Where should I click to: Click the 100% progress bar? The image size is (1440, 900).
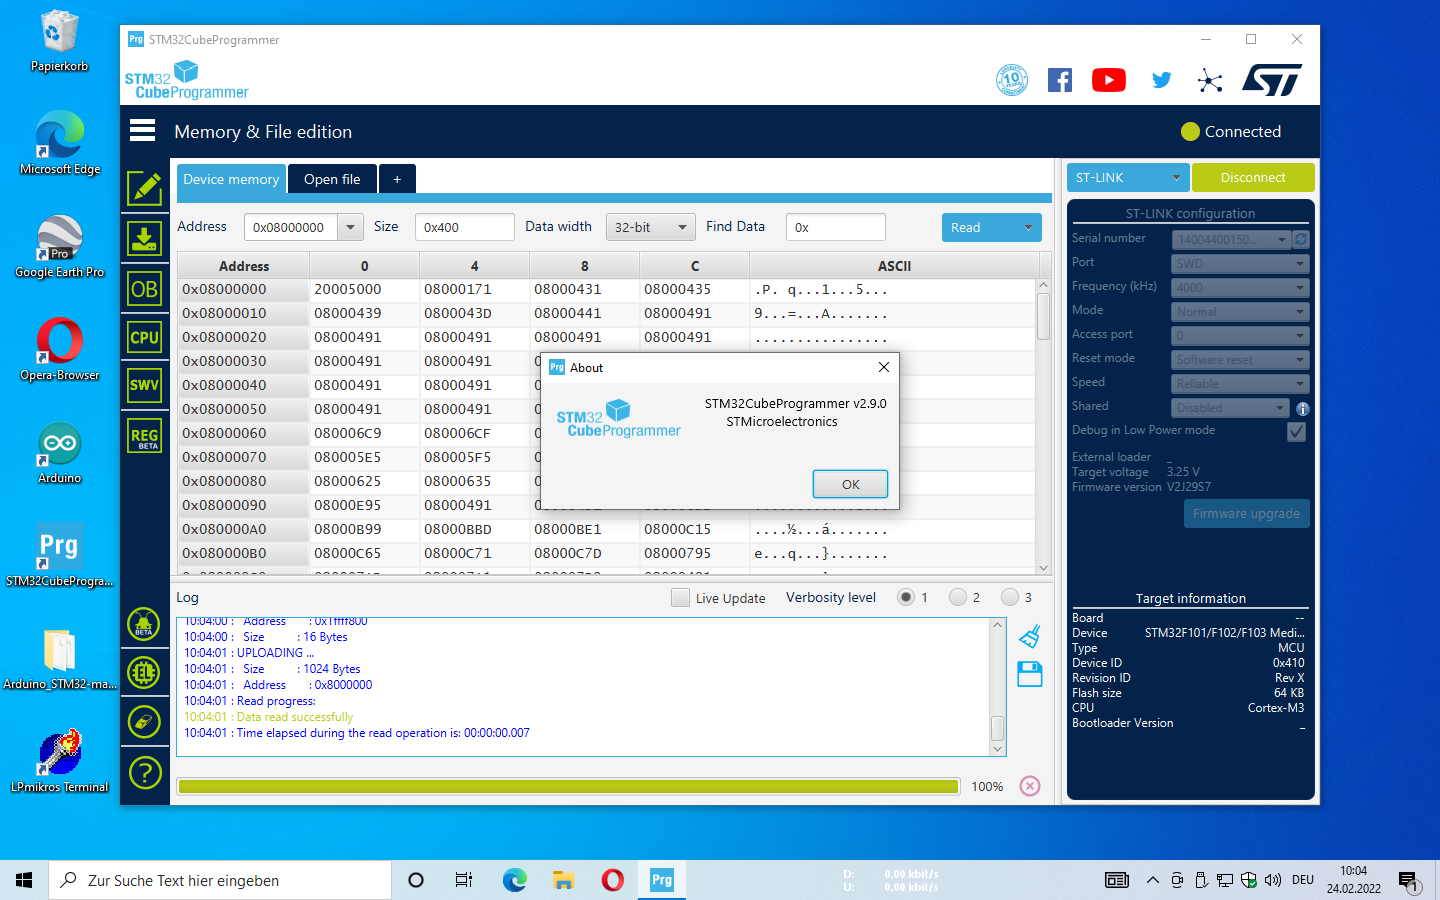pos(568,786)
